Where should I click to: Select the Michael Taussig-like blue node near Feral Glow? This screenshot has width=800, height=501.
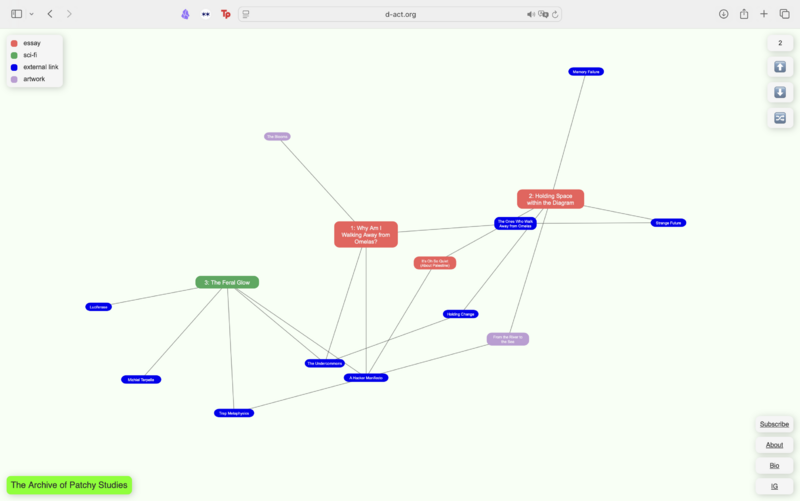(141, 380)
